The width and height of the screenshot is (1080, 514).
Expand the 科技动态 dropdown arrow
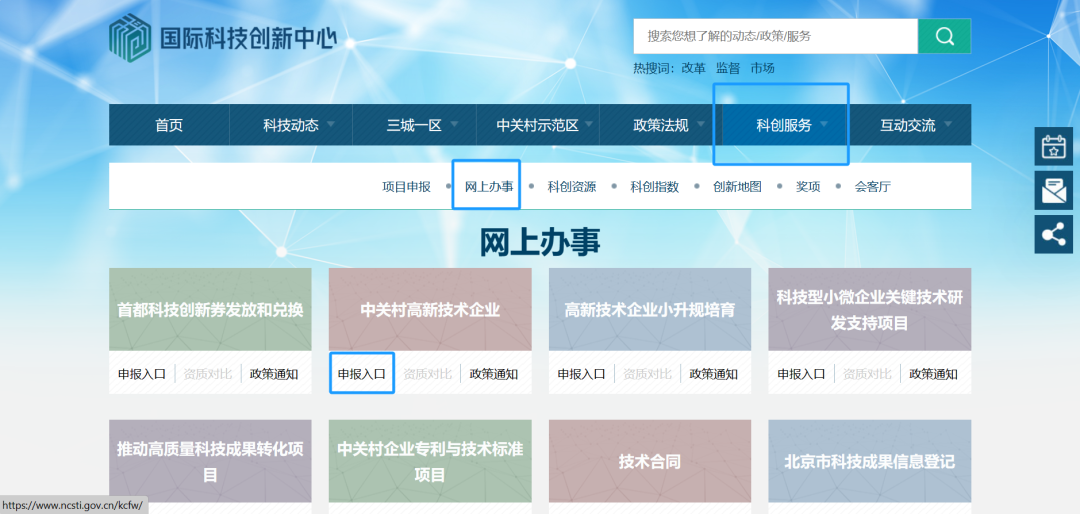(331, 125)
